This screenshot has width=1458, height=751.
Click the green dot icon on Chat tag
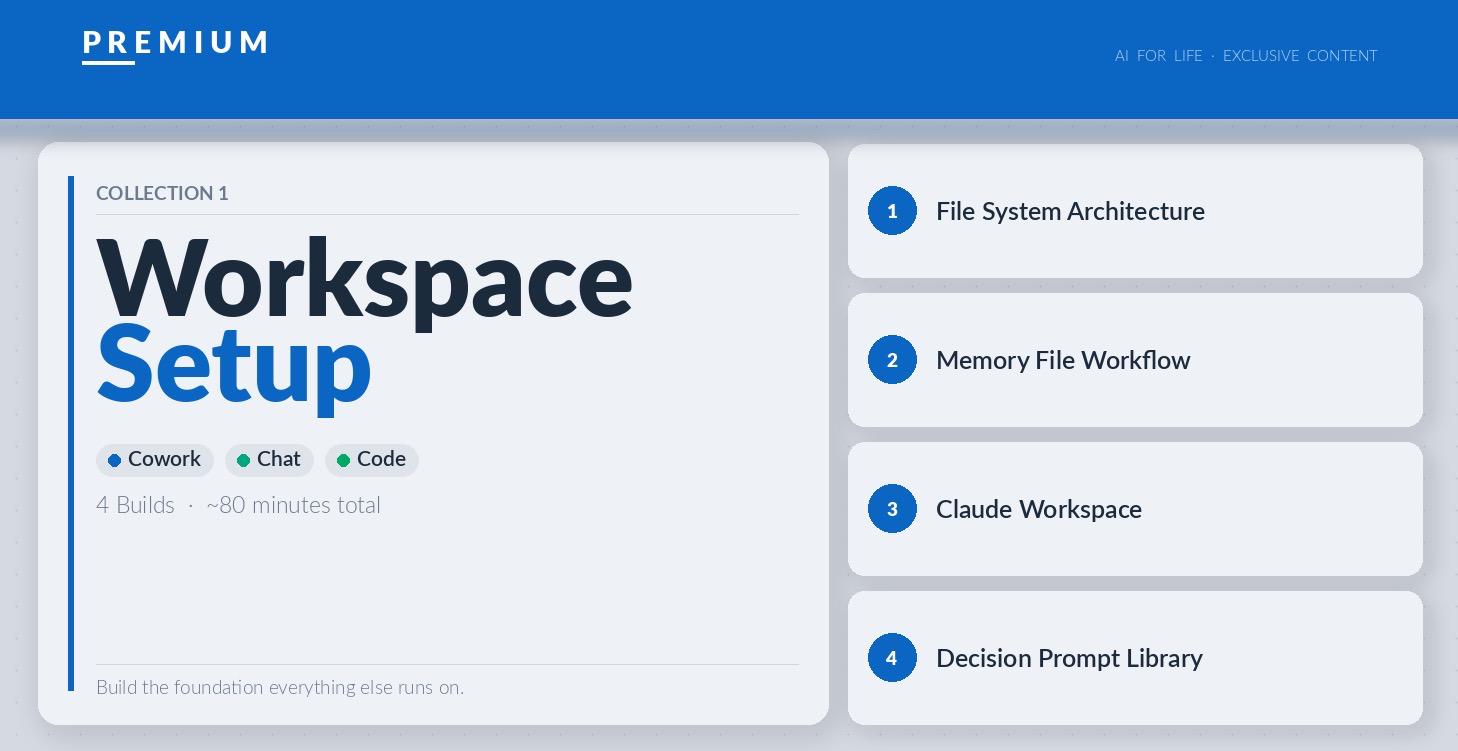click(x=244, y=460)
